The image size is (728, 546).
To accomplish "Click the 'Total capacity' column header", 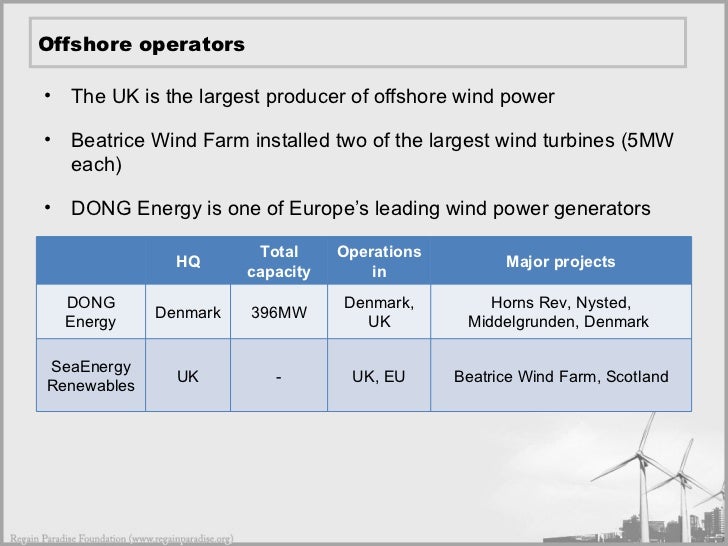I will (279, 261).
